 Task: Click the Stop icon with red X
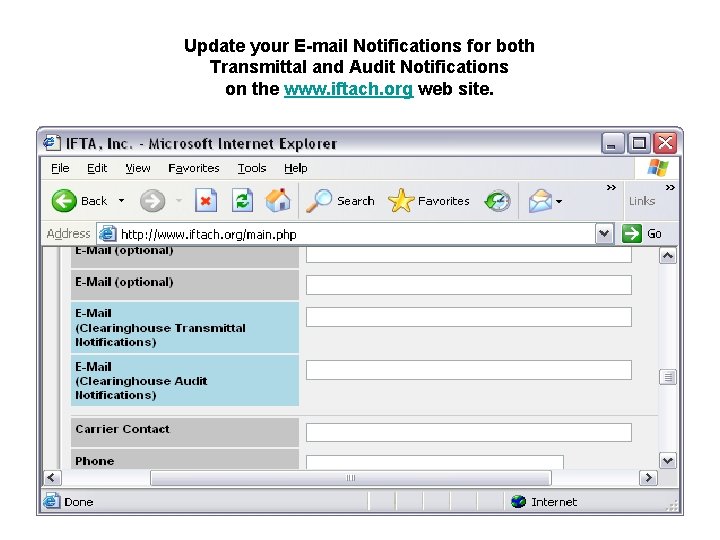click(206, 201)
